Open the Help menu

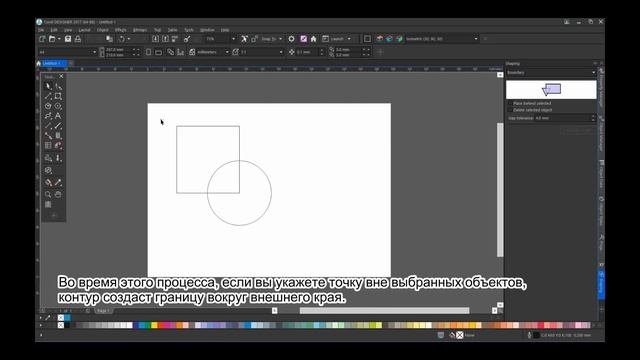[225, 30]
